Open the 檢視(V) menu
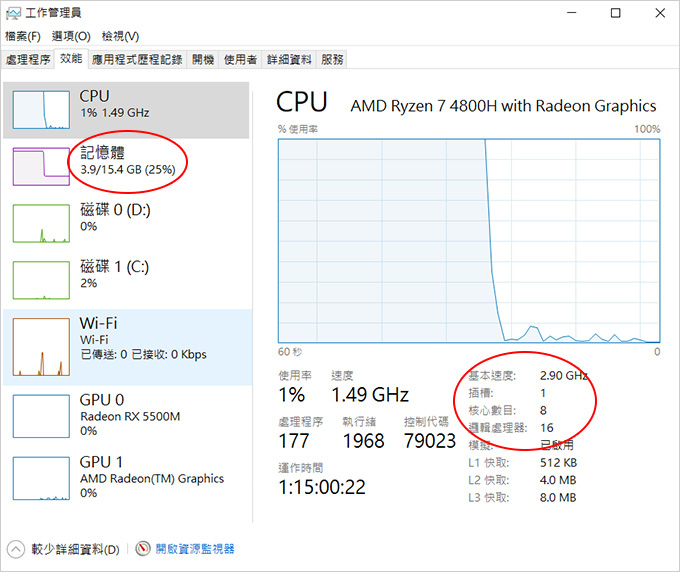 point(120,36)
